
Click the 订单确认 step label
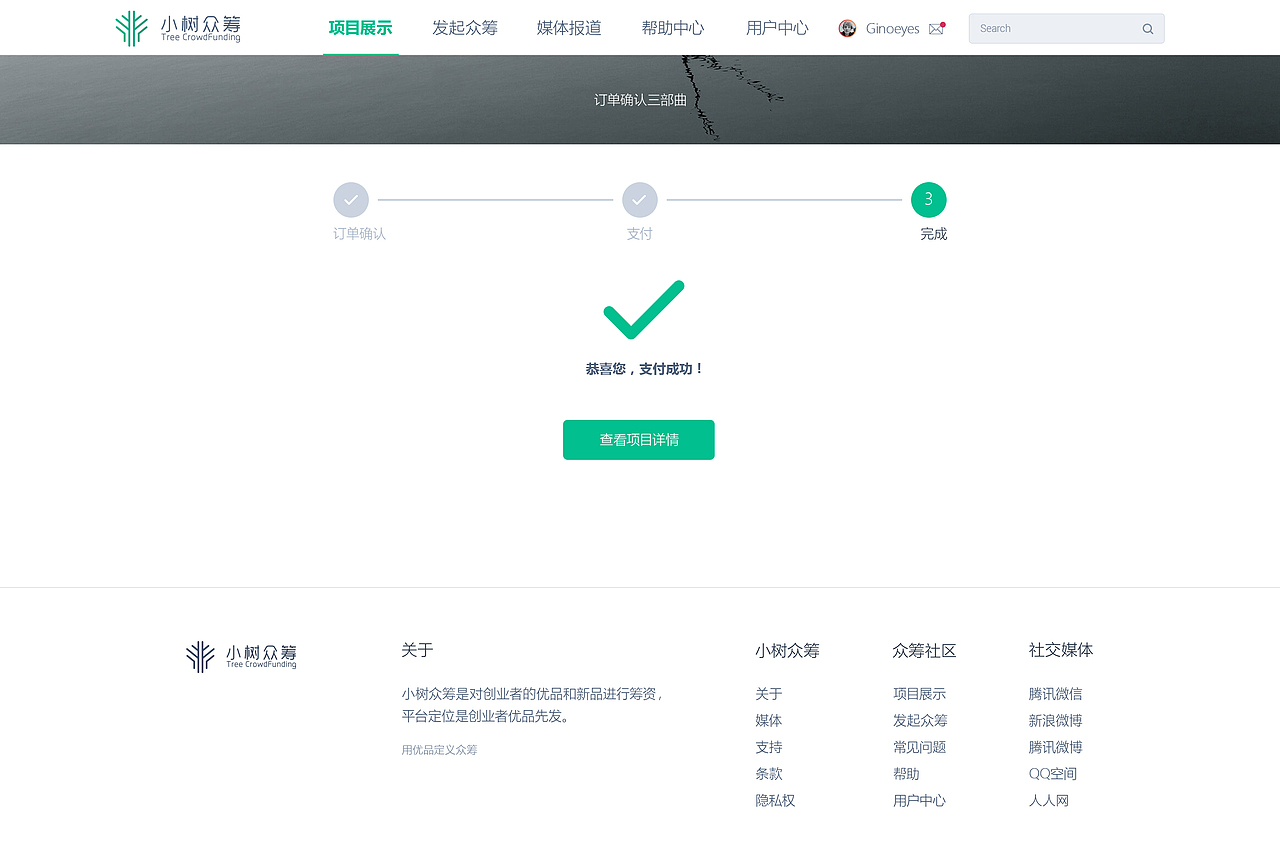[x=360, y=234]
